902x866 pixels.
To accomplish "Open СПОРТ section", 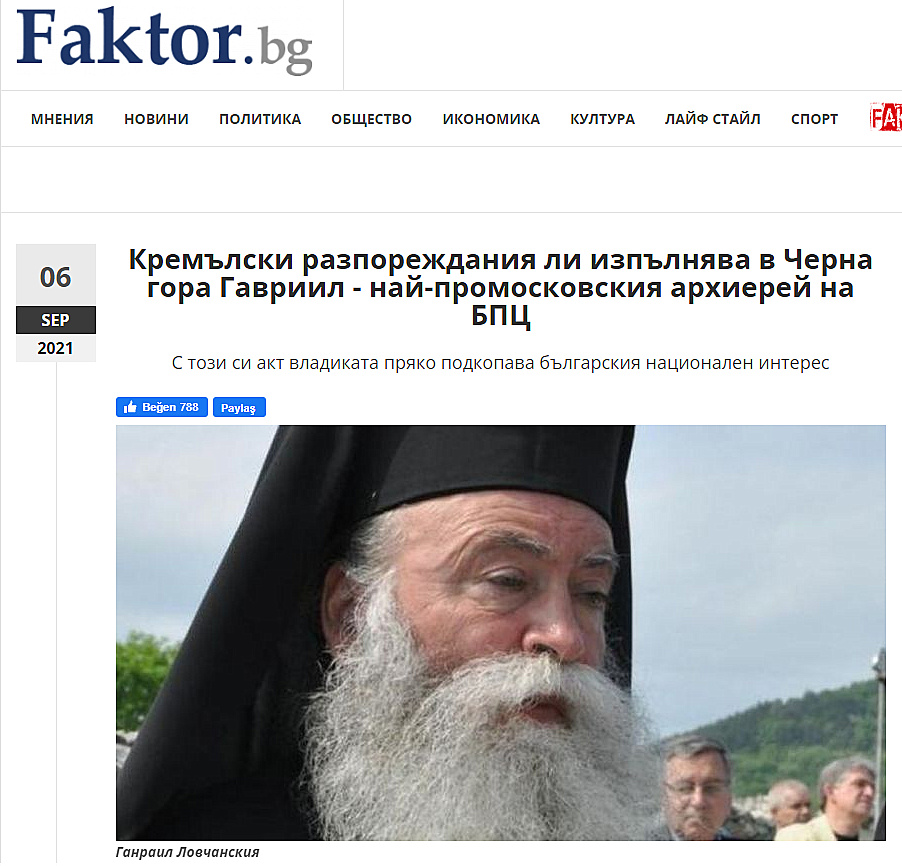I will click(x=815, y=119).
